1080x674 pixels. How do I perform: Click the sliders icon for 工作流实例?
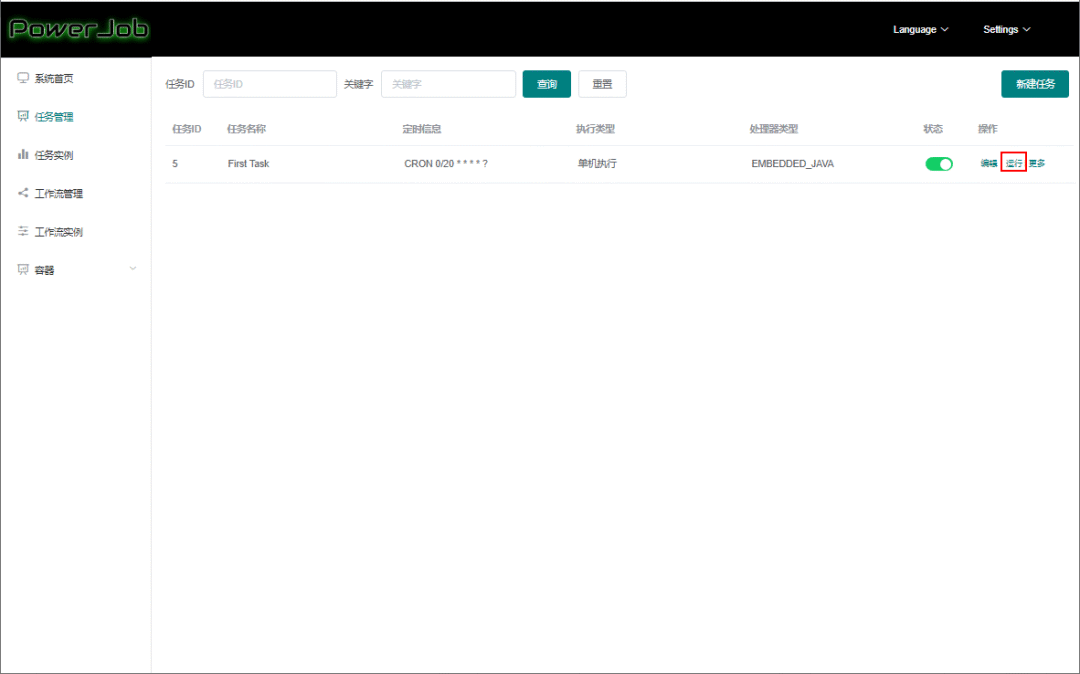(x=23, y=231)
